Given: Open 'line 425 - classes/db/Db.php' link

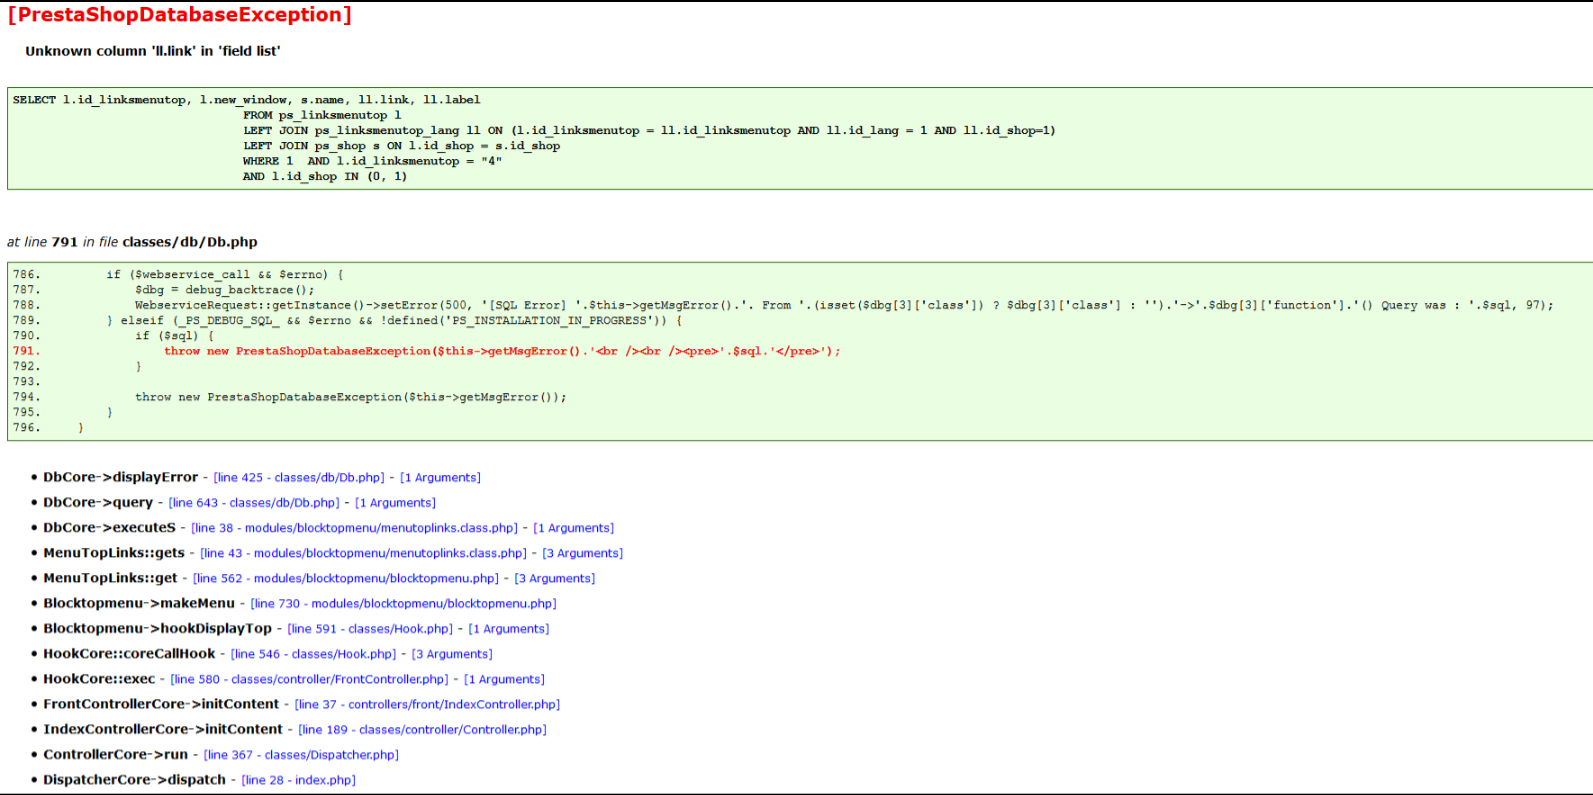Looking at the screenshot, I should pos(299,478).
